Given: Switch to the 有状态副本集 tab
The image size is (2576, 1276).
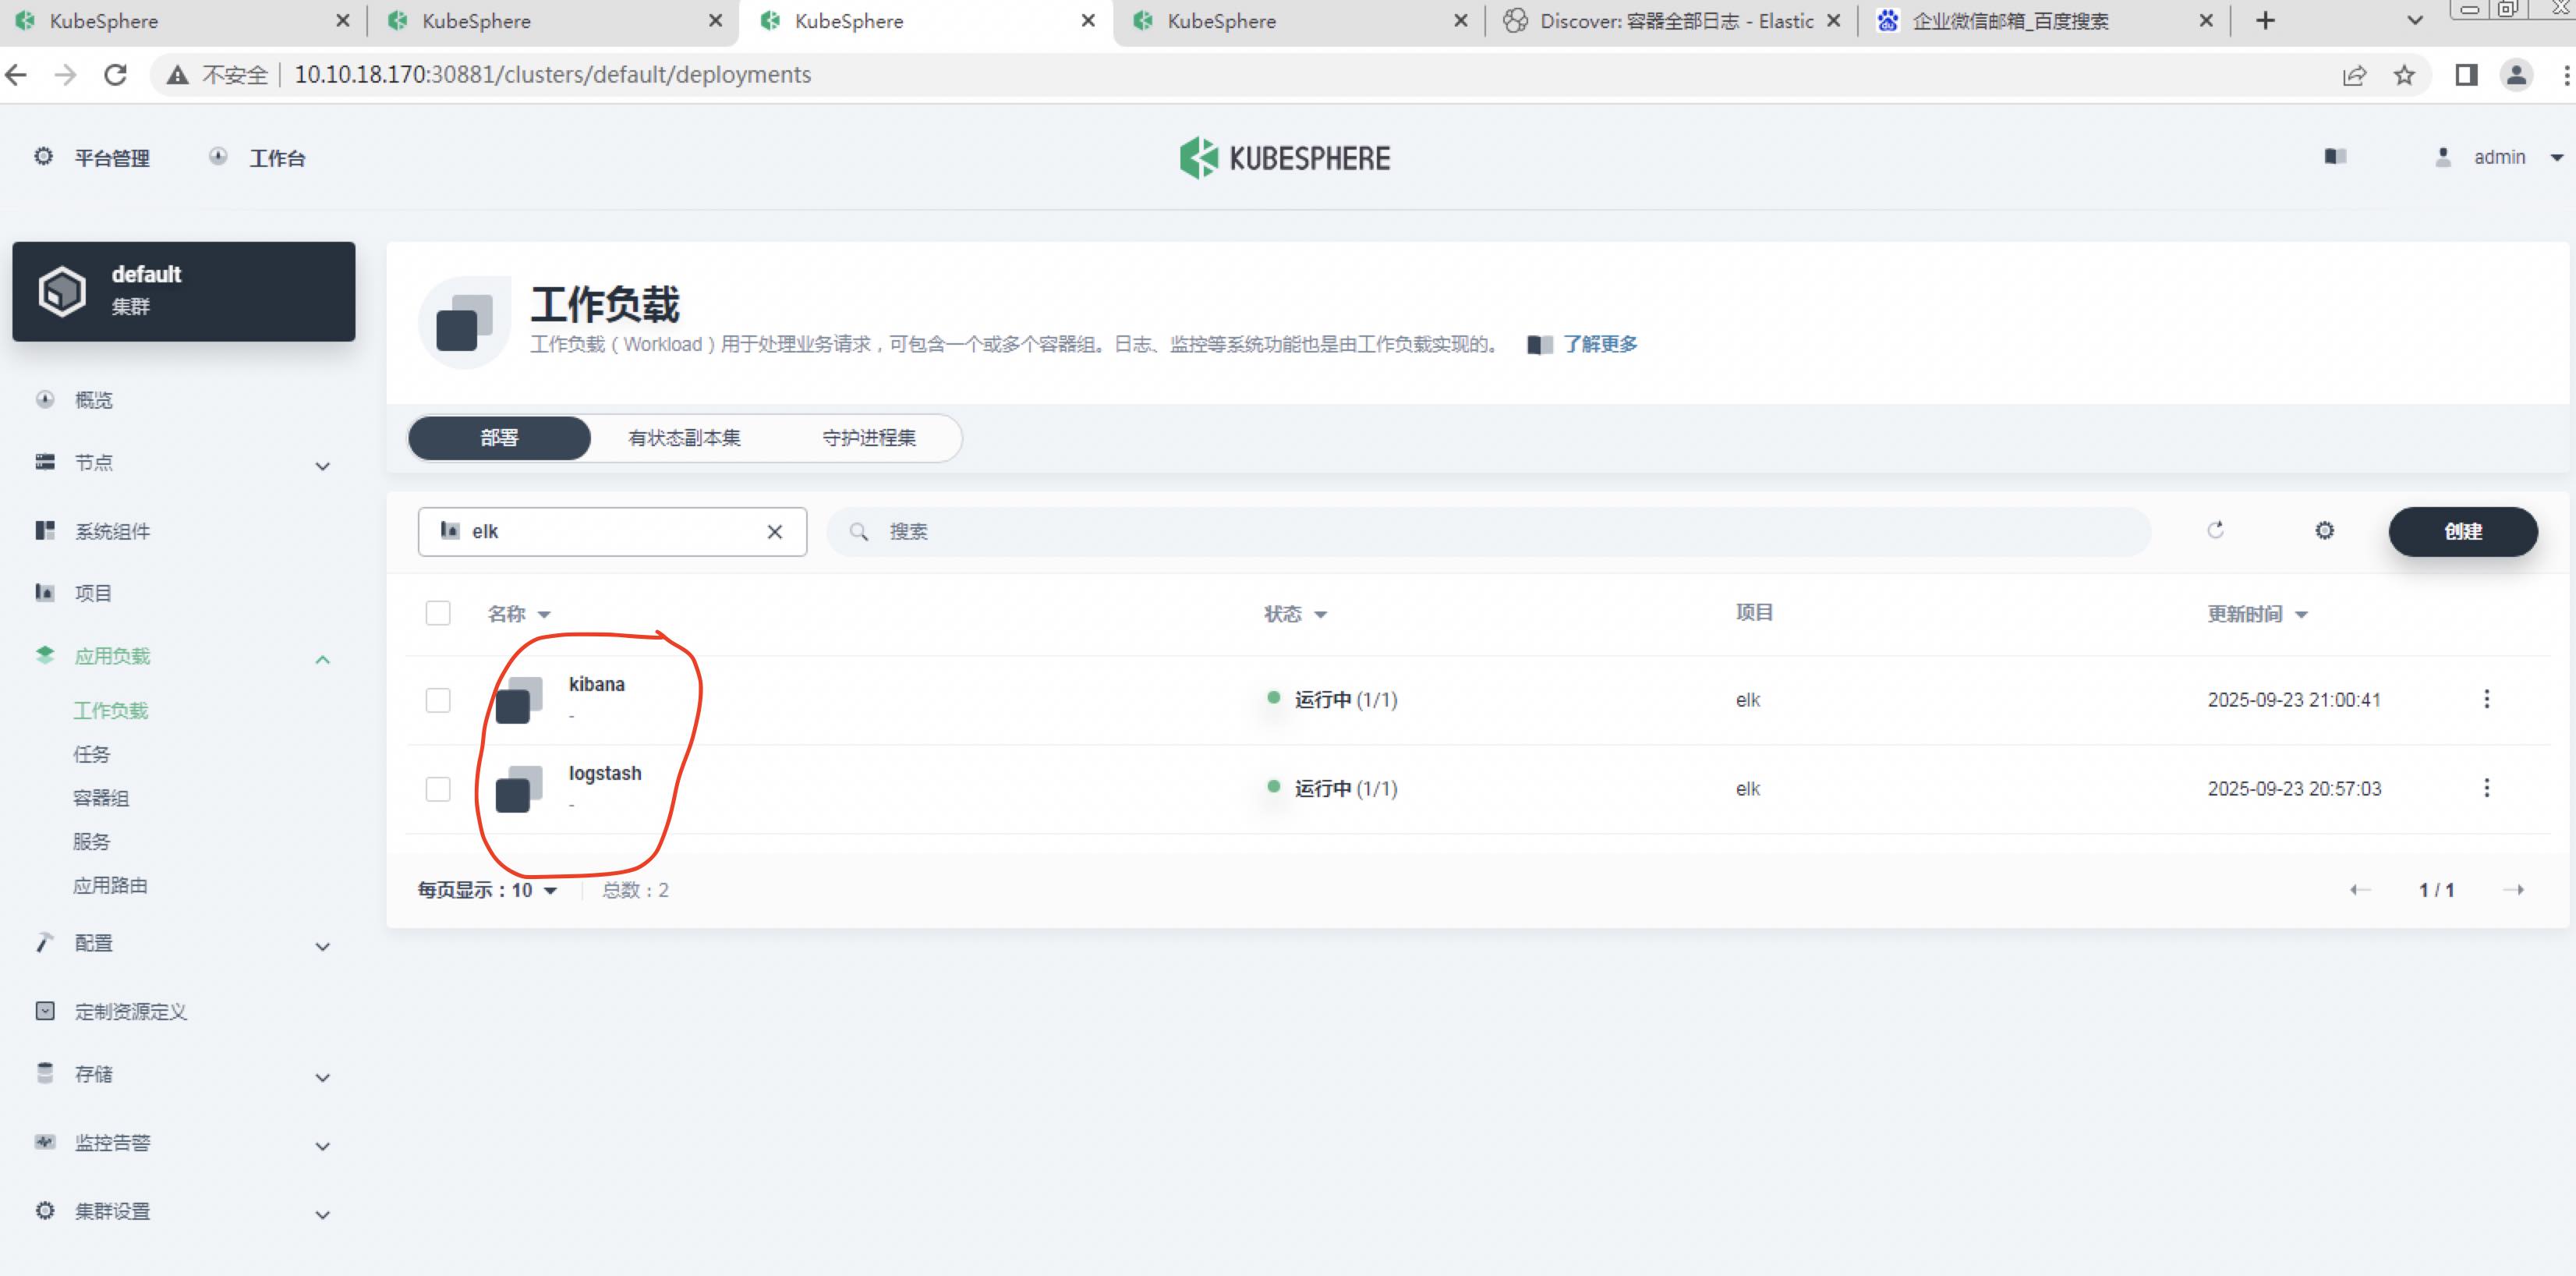Looking at the screenshot, I should [684, 438].
